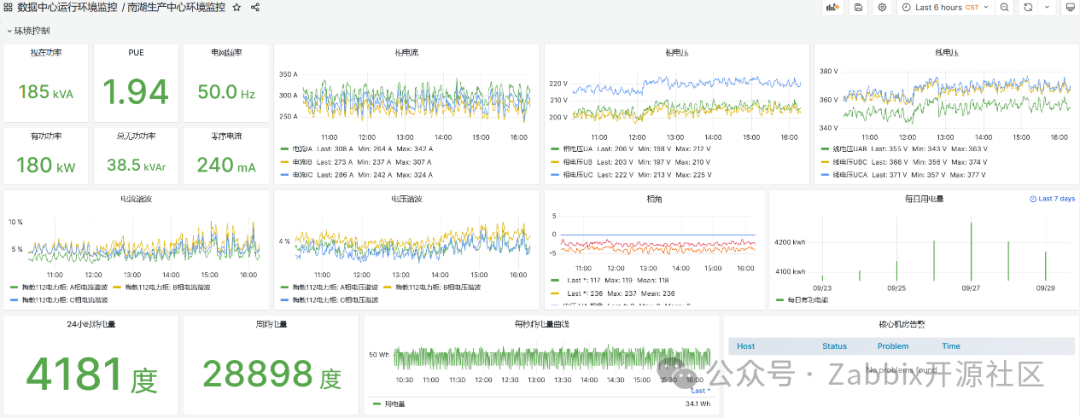This screenshot has width=1080, height=418.
Task: Open the dashboards grid icon in the breadcrumb
Action: (8, 7)
